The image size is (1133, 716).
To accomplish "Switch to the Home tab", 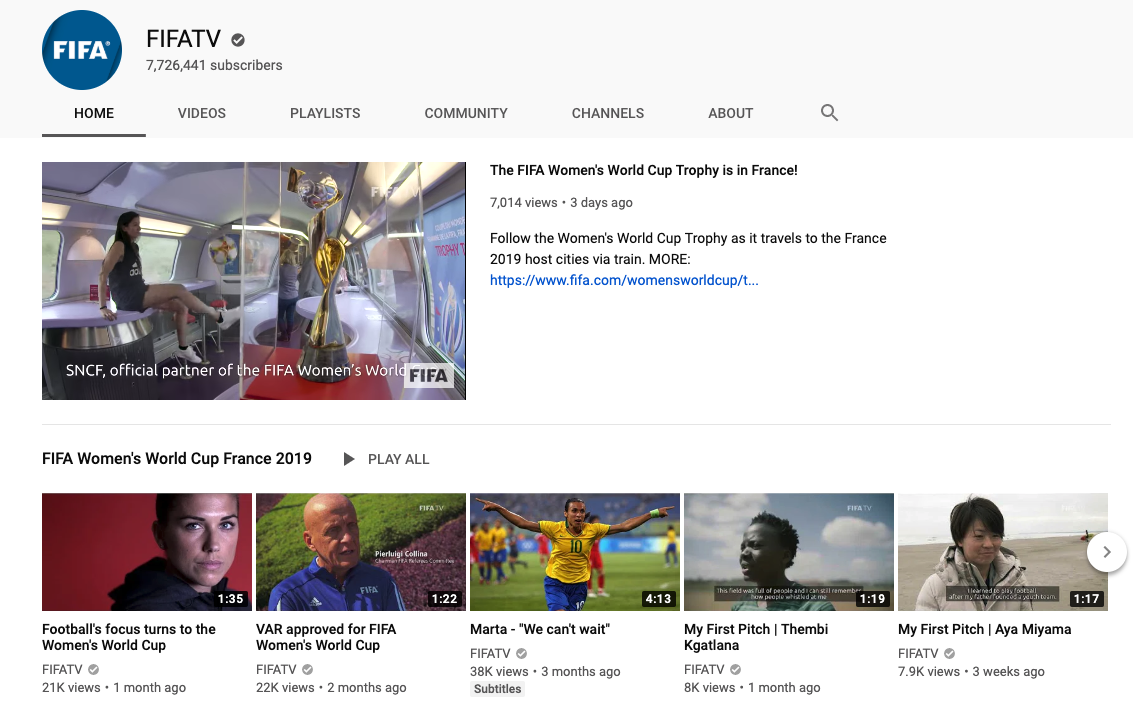I will click(94, 113).
